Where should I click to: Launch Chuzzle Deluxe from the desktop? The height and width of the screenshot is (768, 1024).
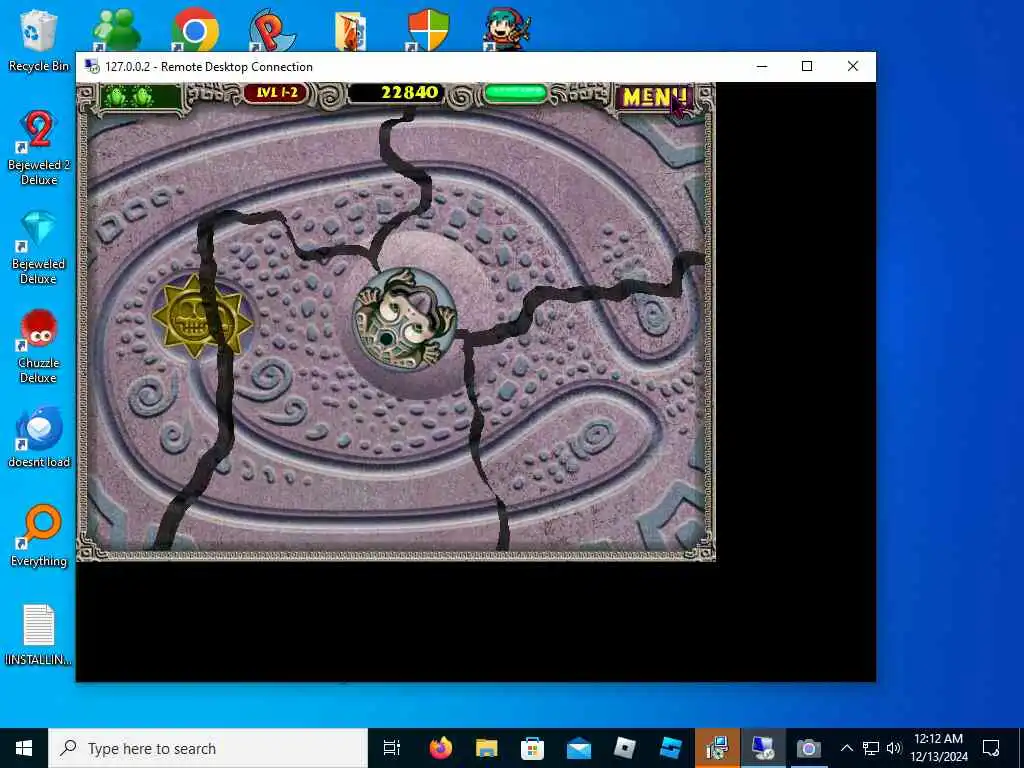39,347
